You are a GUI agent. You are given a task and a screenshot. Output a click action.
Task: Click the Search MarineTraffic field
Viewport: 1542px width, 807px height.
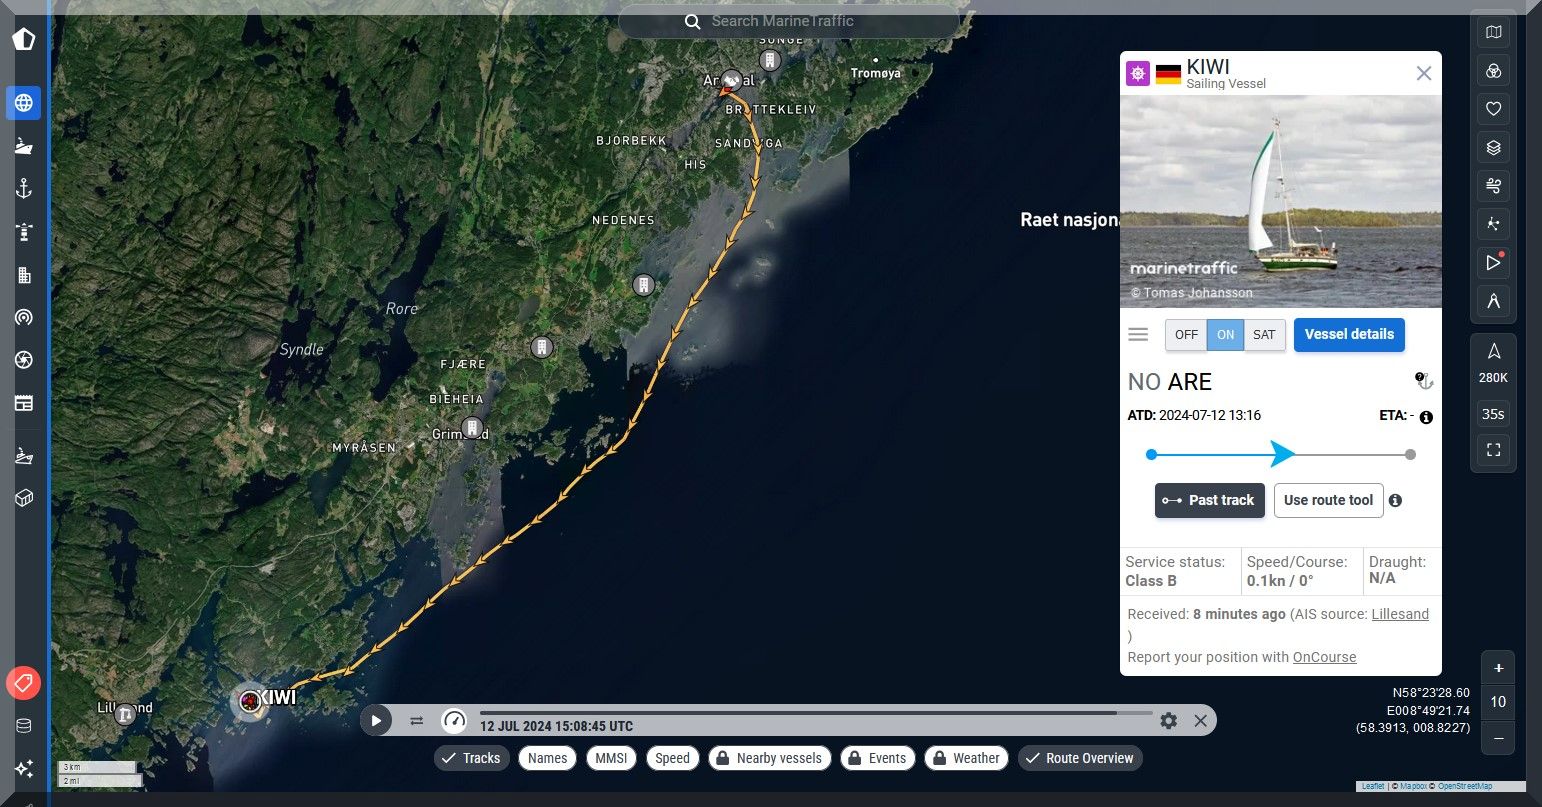[789, 21]
